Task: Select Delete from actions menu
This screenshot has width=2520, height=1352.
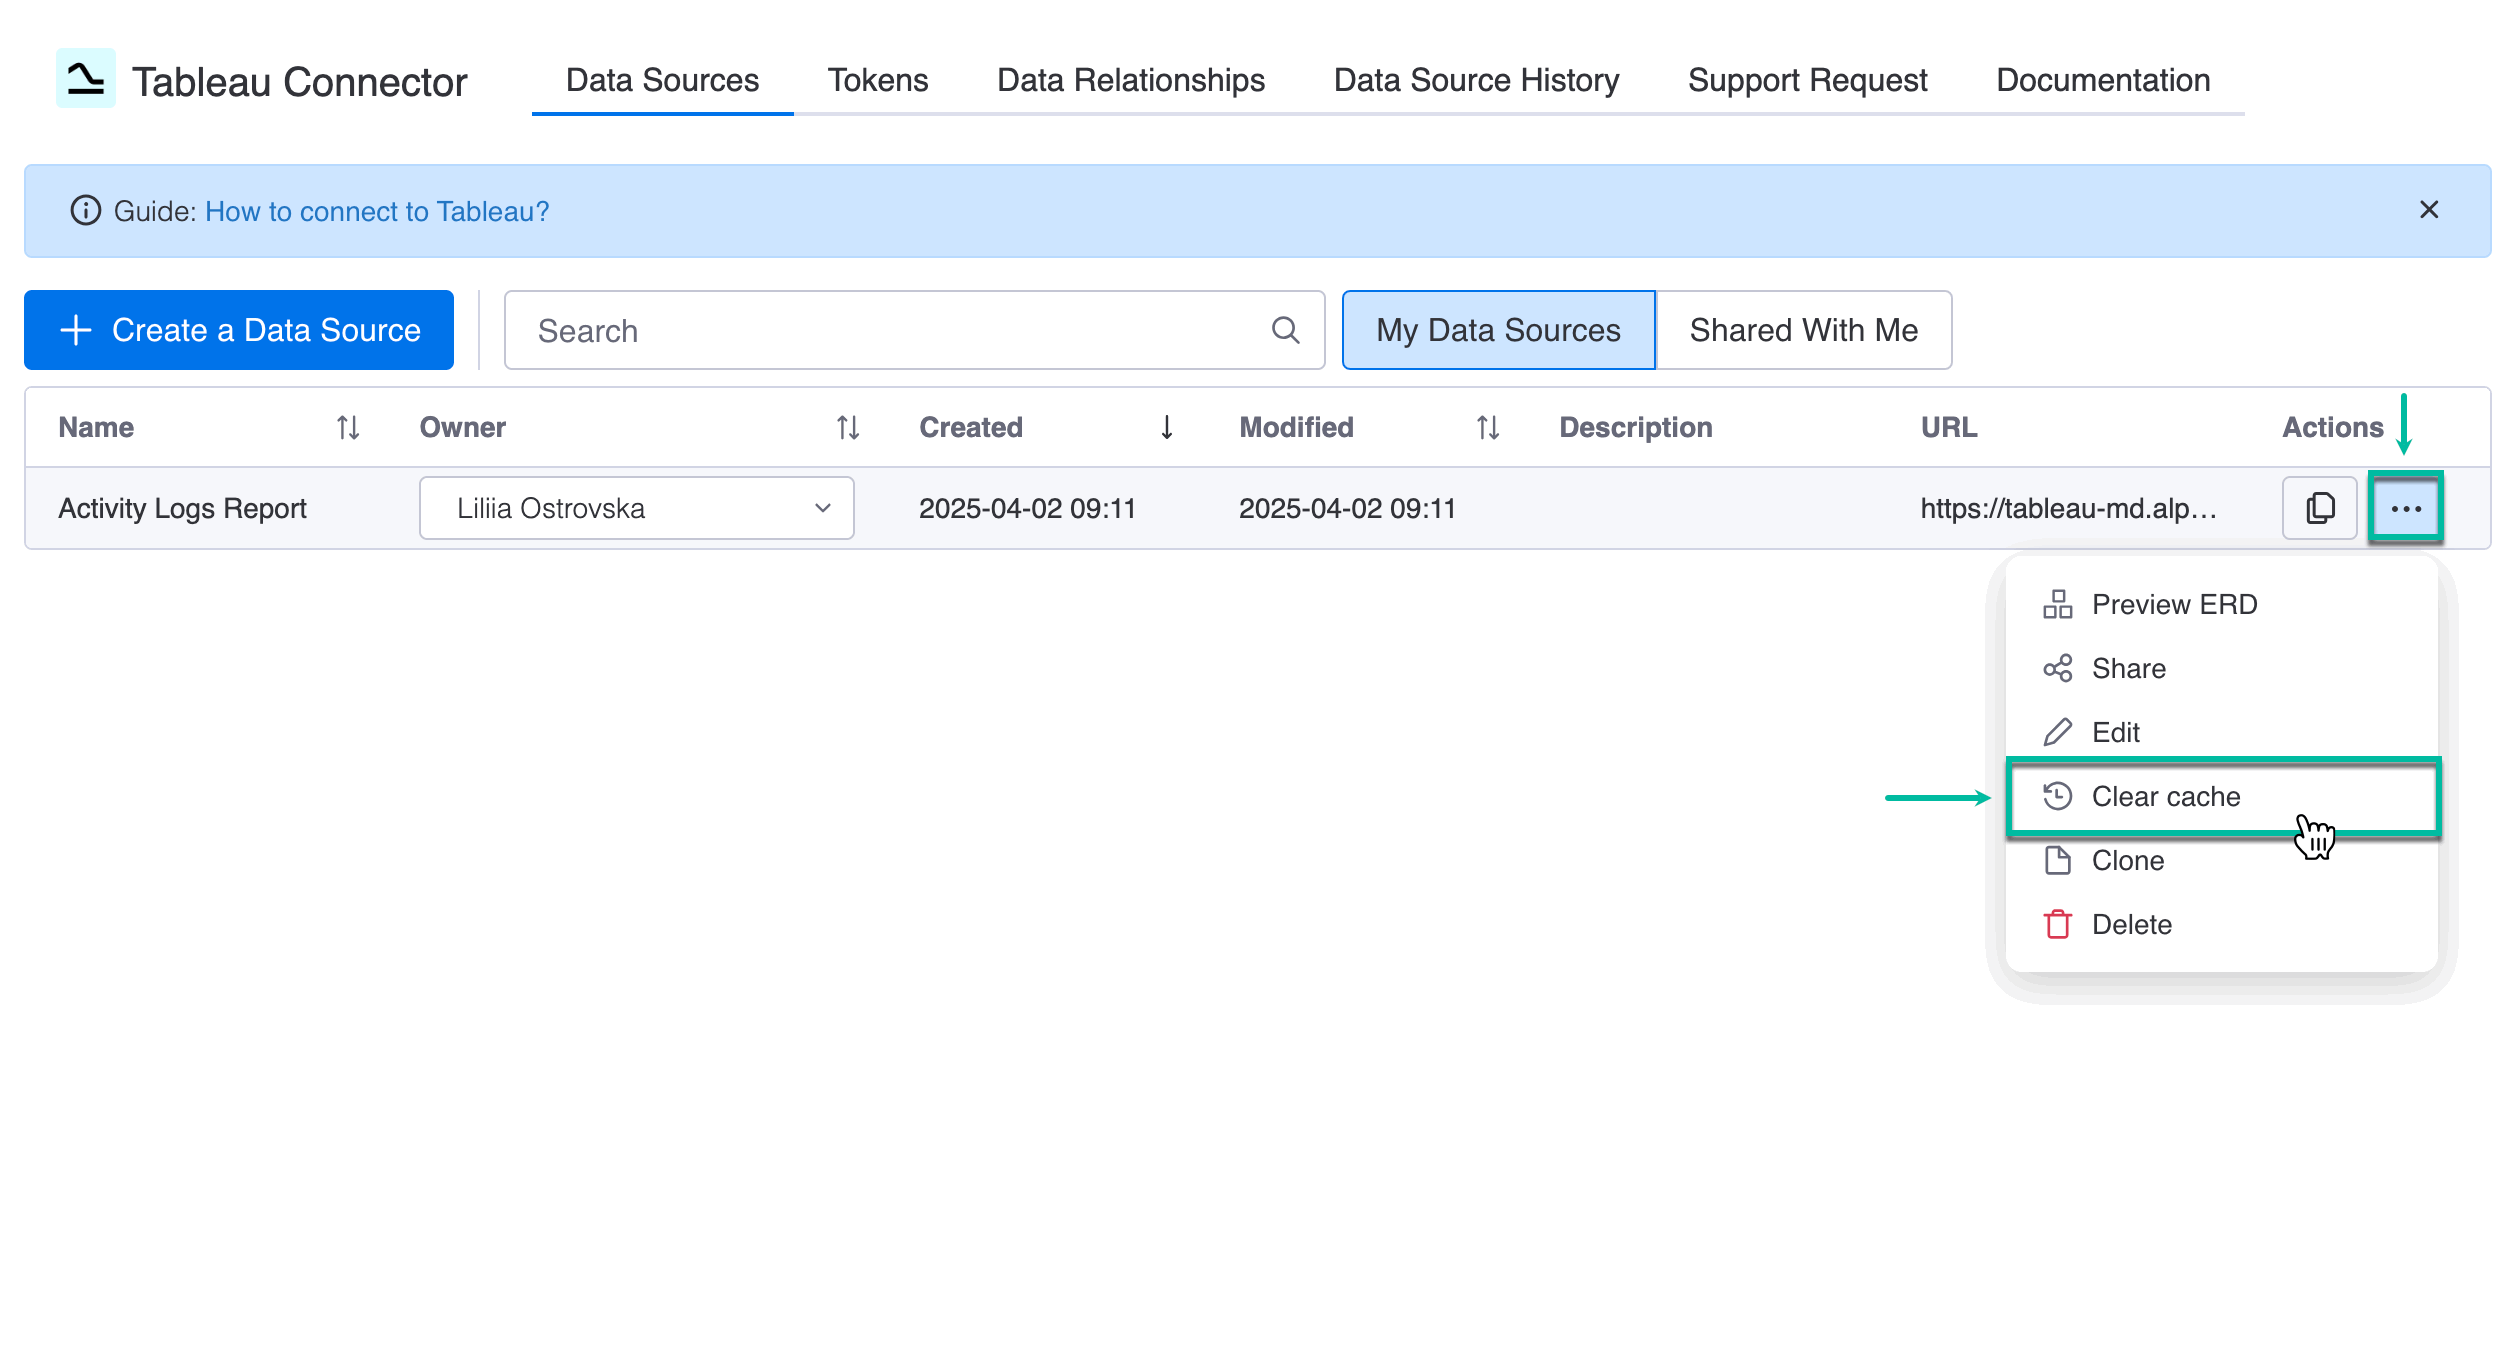Action: click(x=2131, y=924)
